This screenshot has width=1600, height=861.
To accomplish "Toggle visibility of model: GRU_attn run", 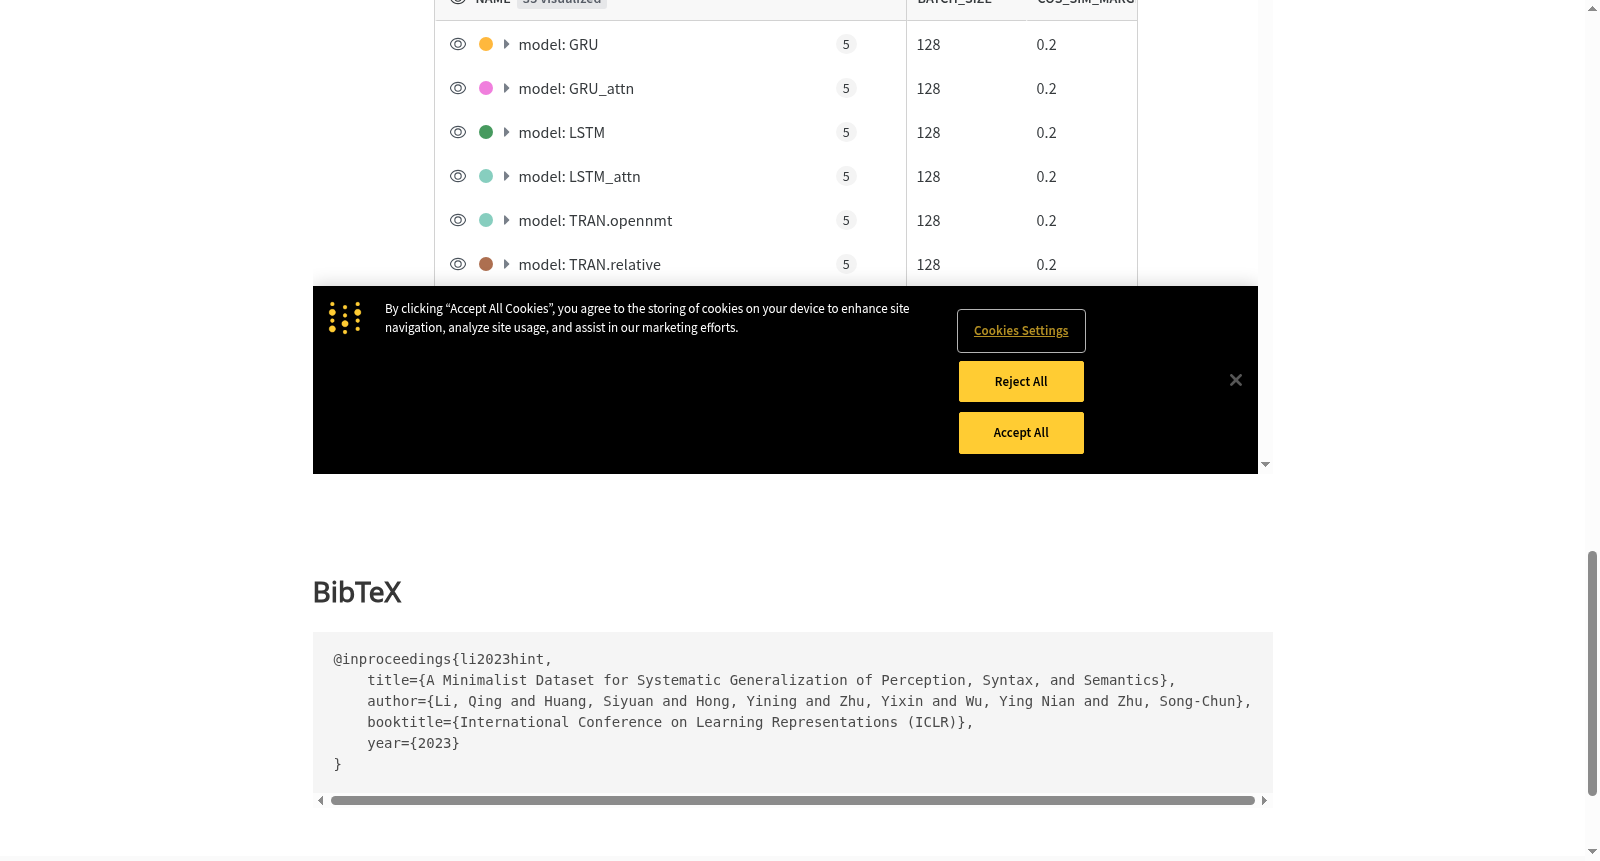I will [458, 88].
